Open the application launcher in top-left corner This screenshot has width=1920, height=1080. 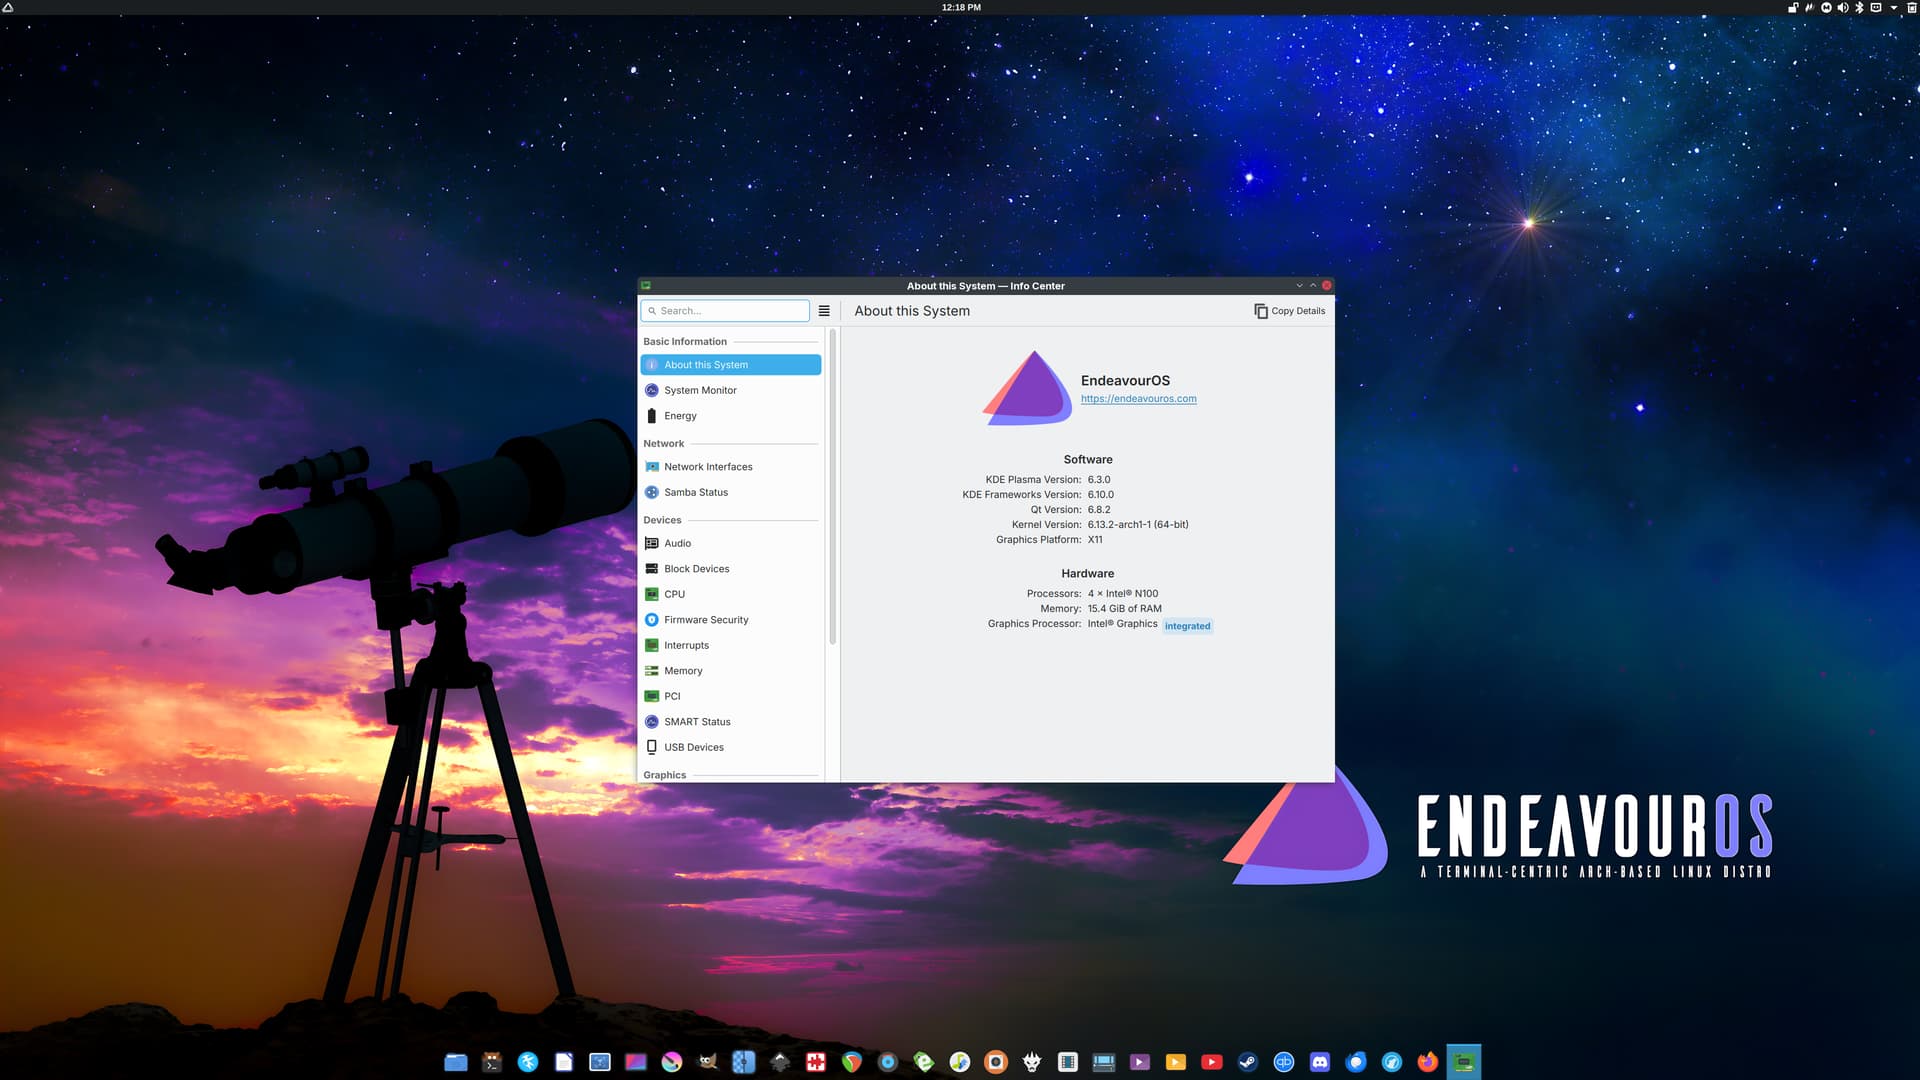[x=8, y=7]
